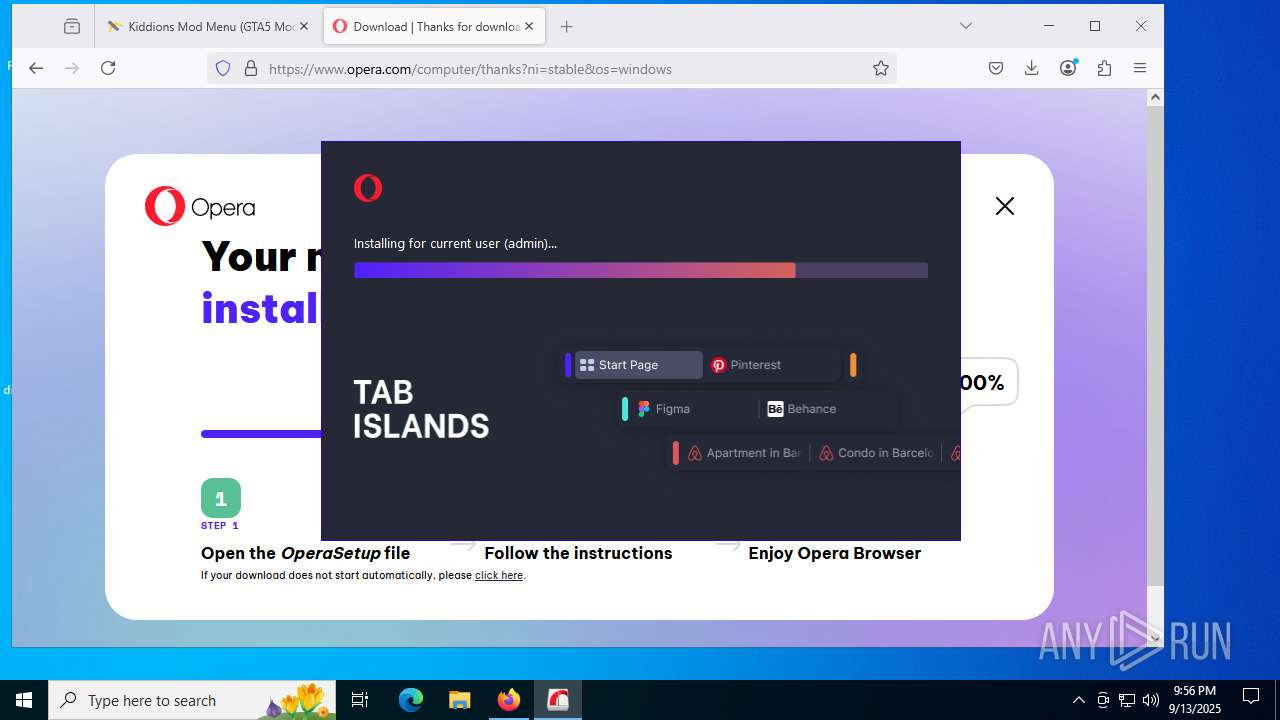The width and height of the screenshot is (1280, 720).
Task: Click the 'Enjoy Opera Browser' text
Action: 835,553
